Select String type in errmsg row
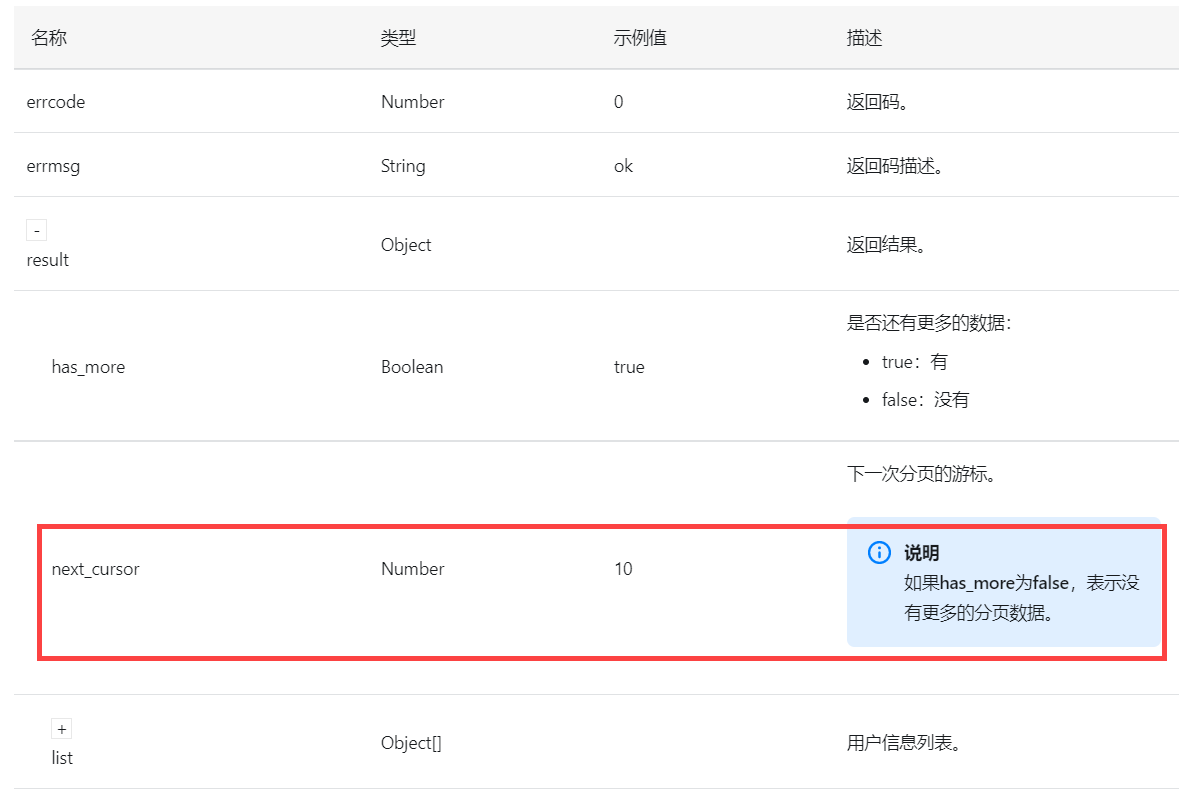Image resolution: width=1182 pixels, height=790 pixels. point(403,166)
